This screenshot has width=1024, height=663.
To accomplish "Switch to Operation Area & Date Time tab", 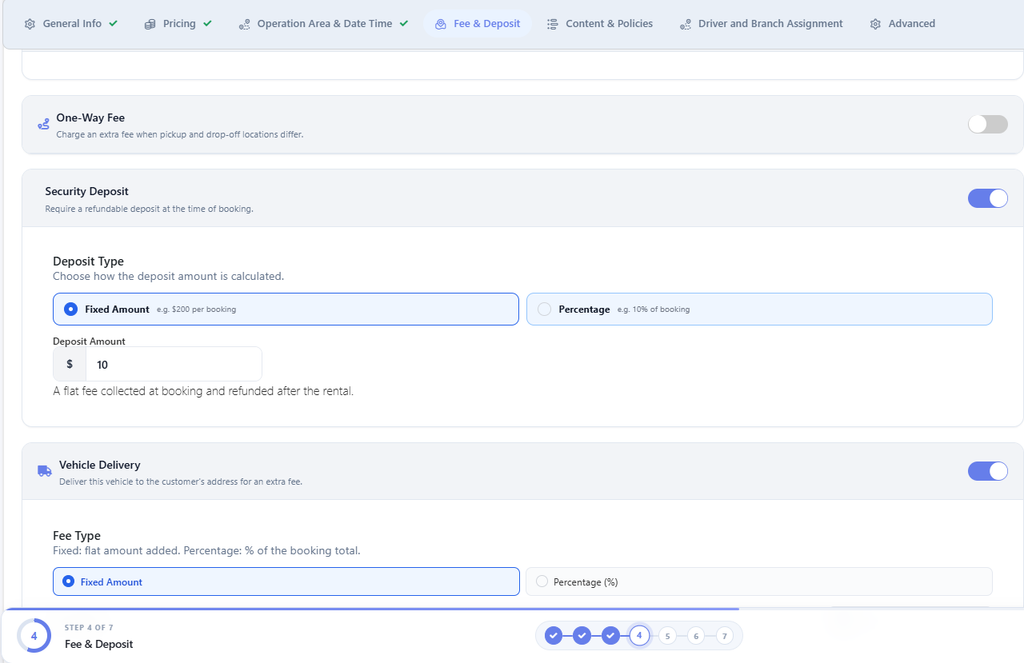I will pos(323,24).
